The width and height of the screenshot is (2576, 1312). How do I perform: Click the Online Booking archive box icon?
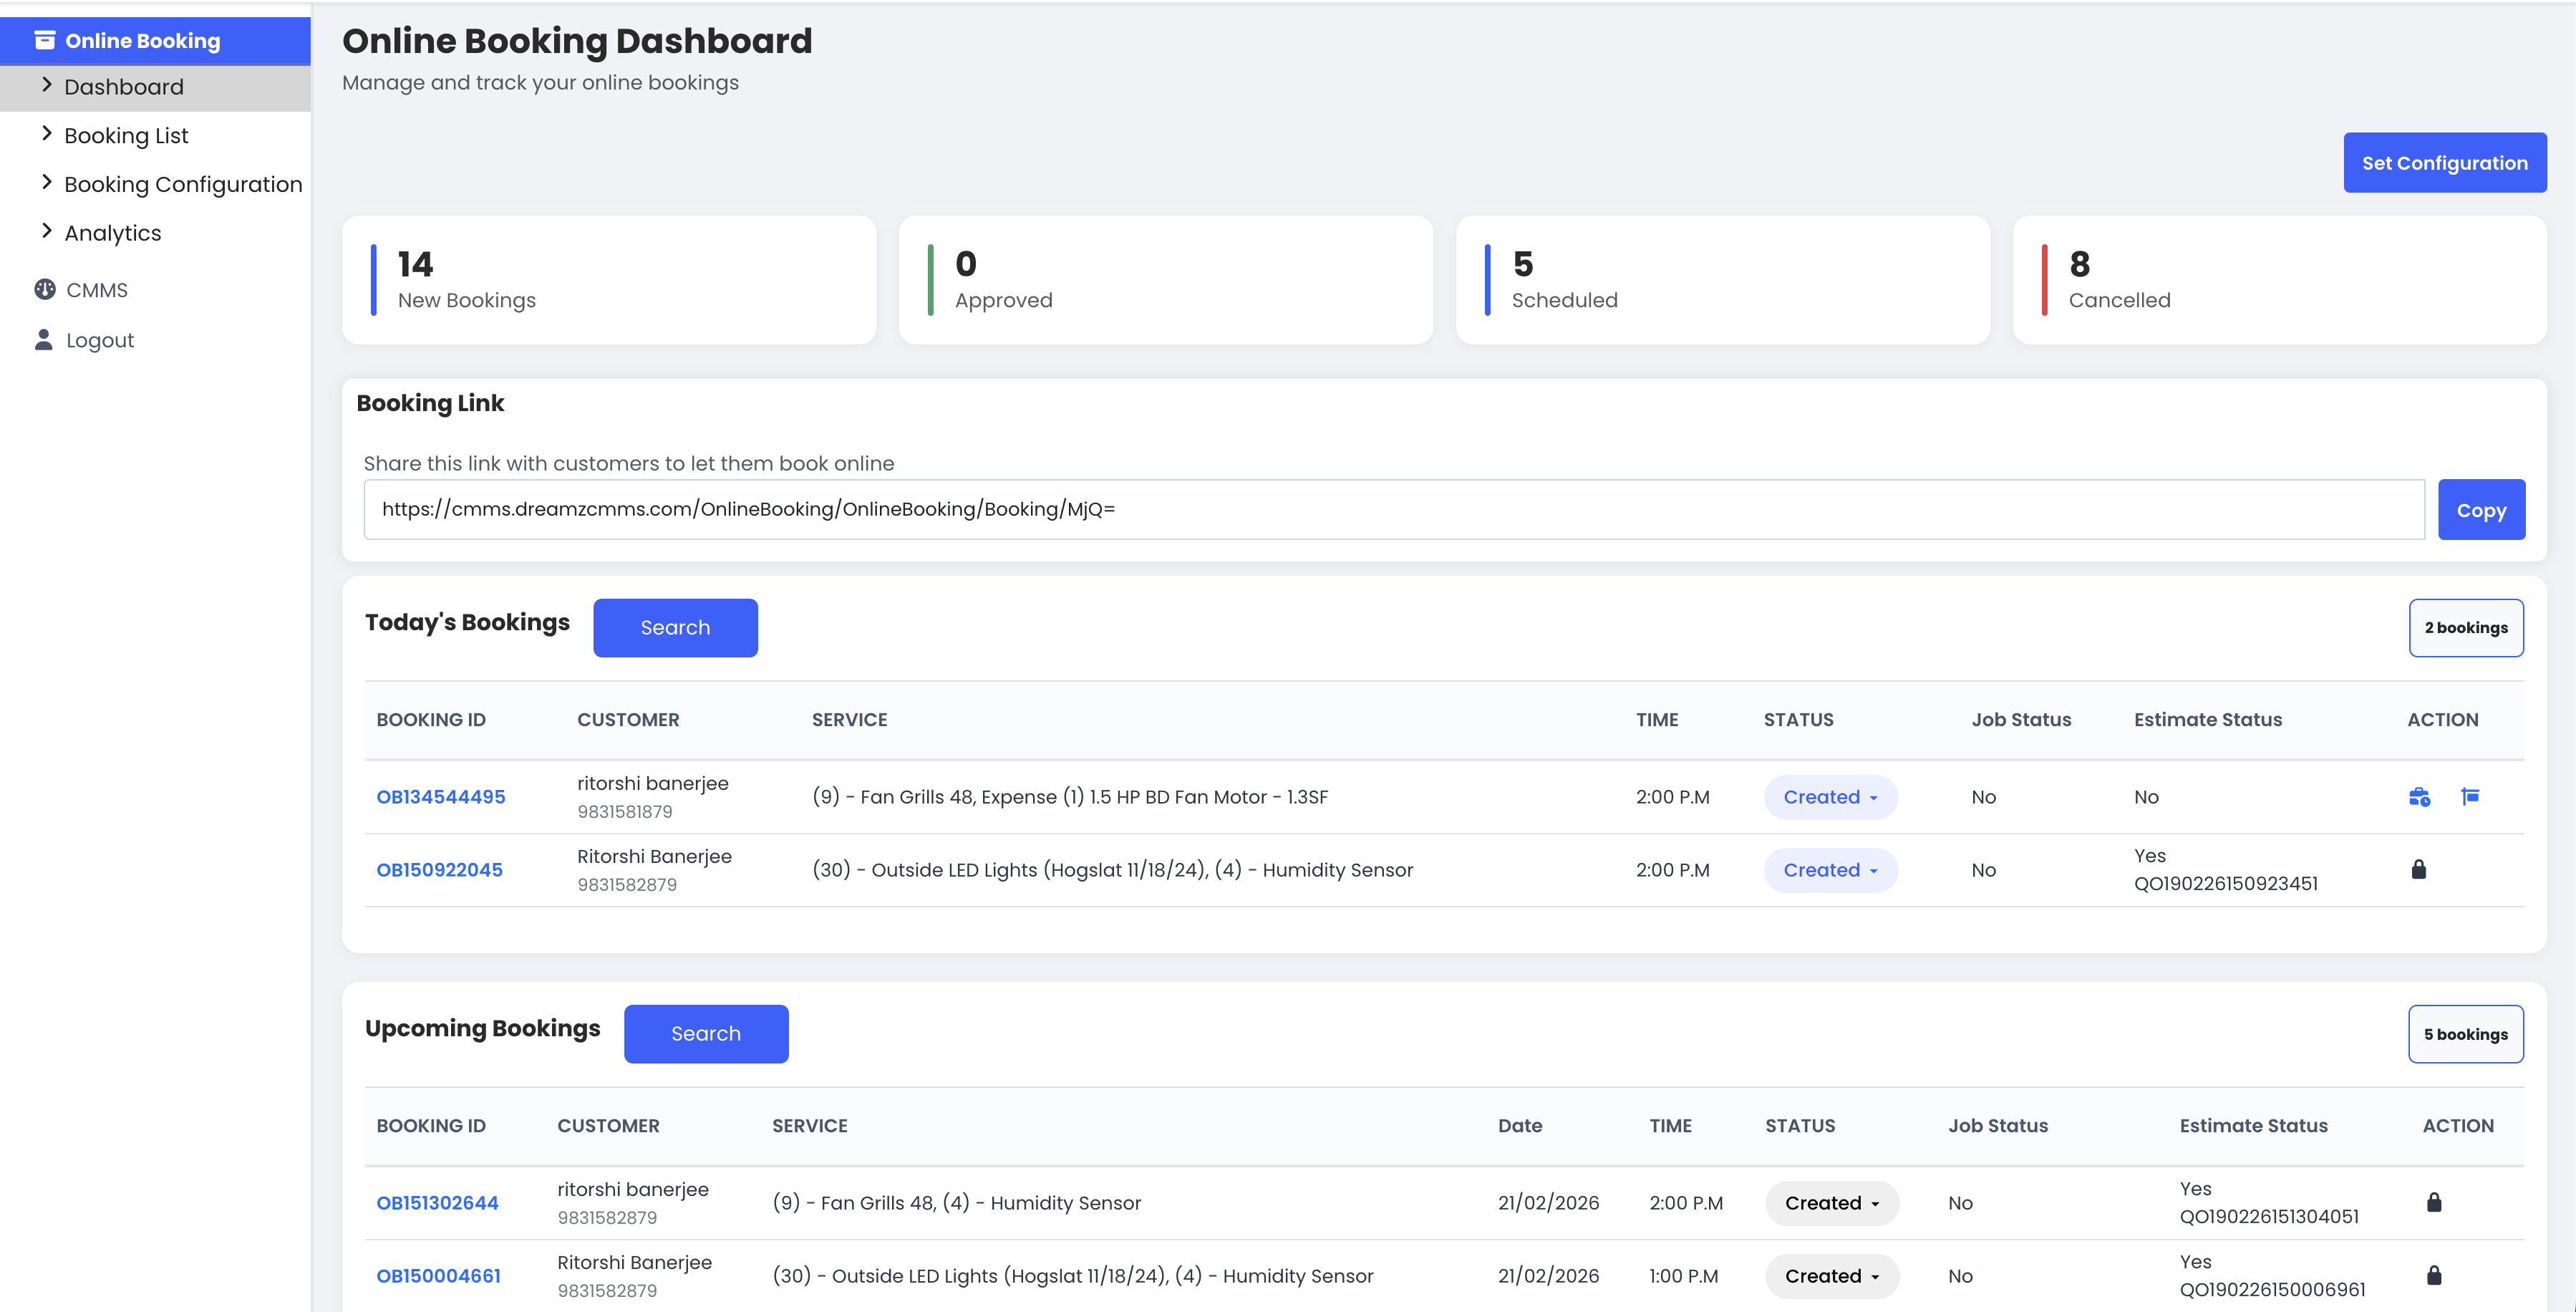(x=44, y=40)
